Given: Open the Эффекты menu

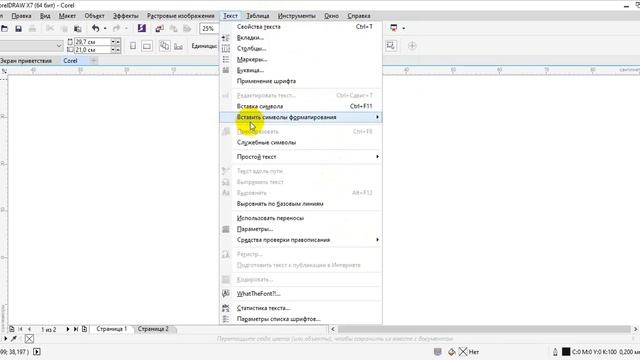Looking at the screenshot, I should [x=126, y=16].
